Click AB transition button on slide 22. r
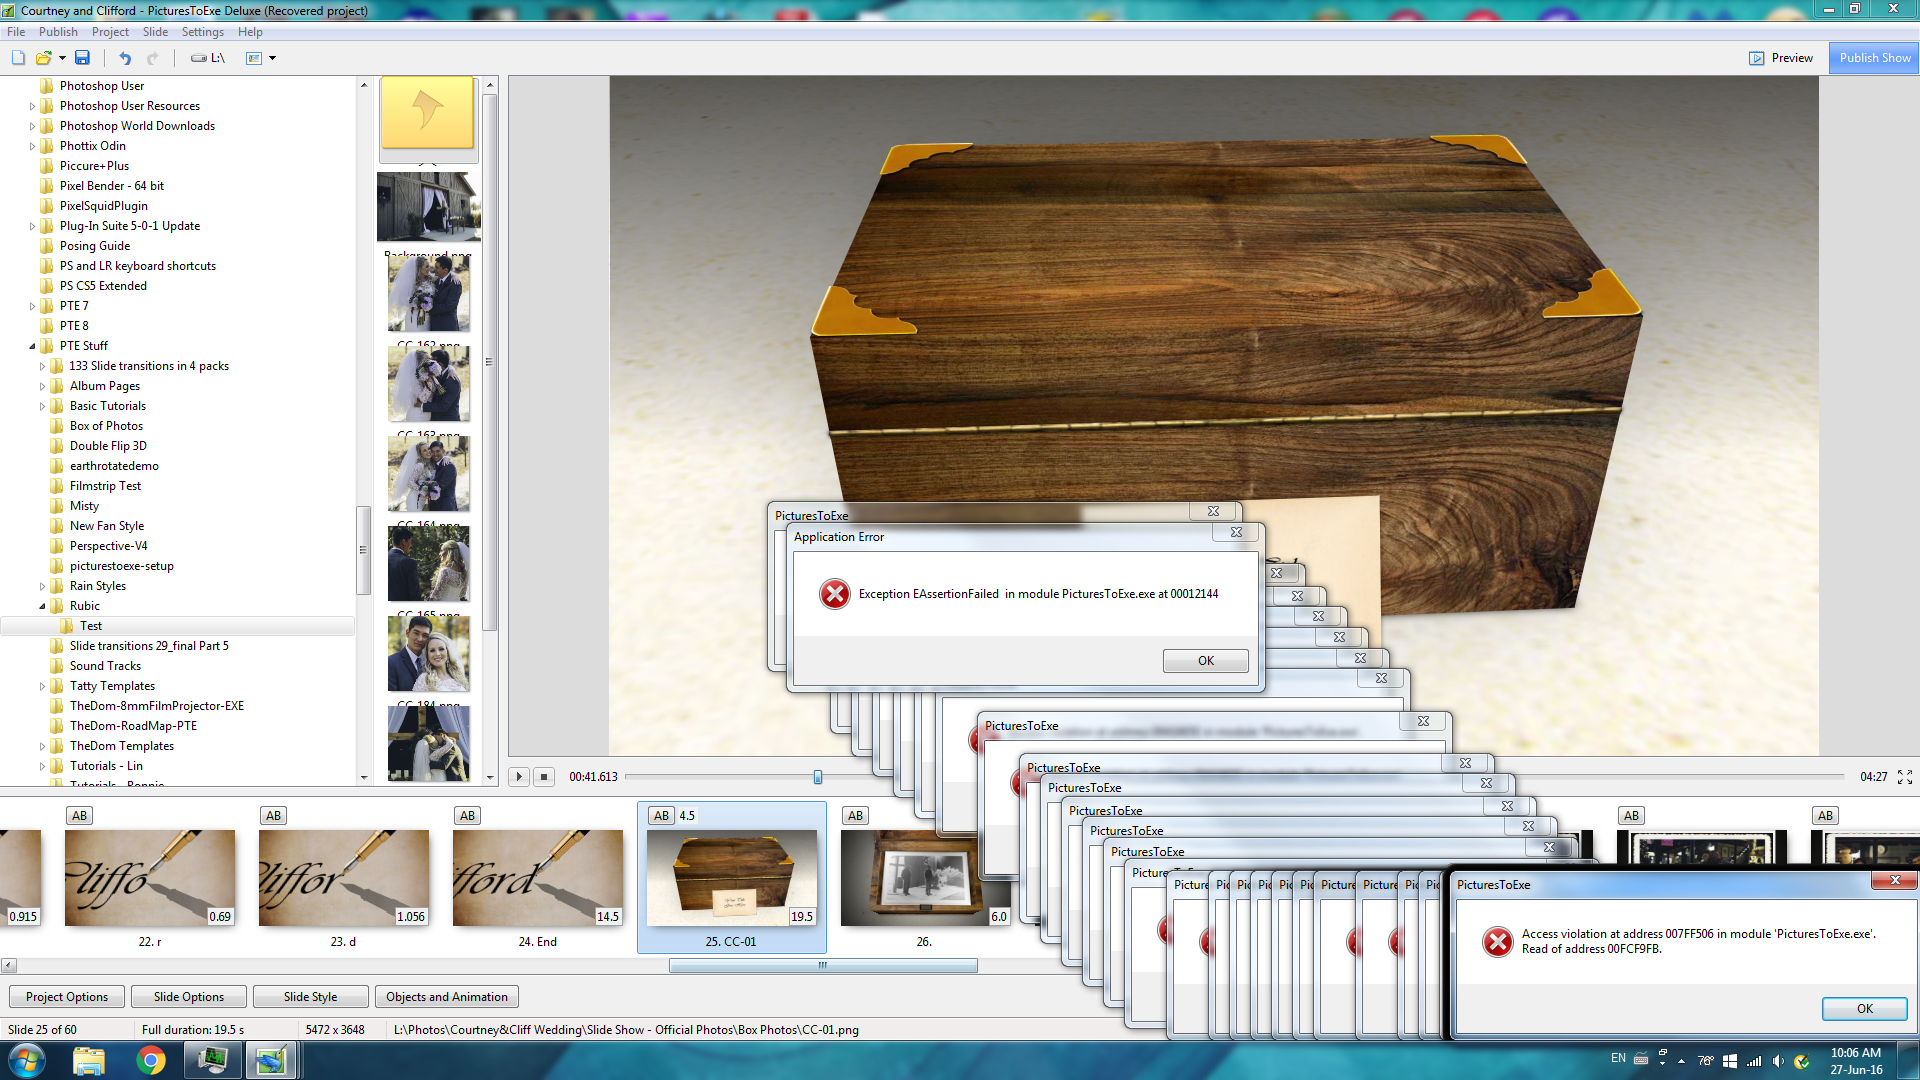The height and width of the screenshot is (1080, 1920). [80, 816]
